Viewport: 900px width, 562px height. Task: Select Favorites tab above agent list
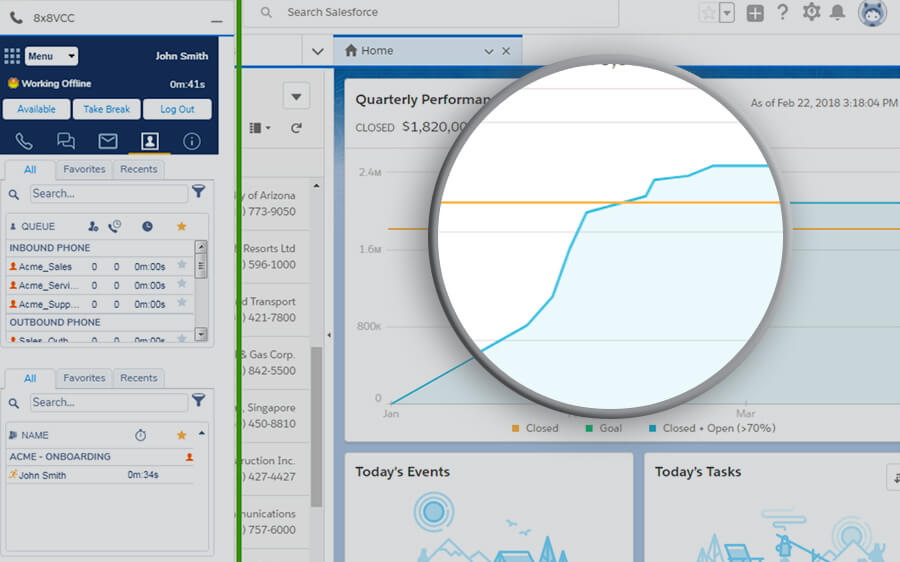coord(84,378)
